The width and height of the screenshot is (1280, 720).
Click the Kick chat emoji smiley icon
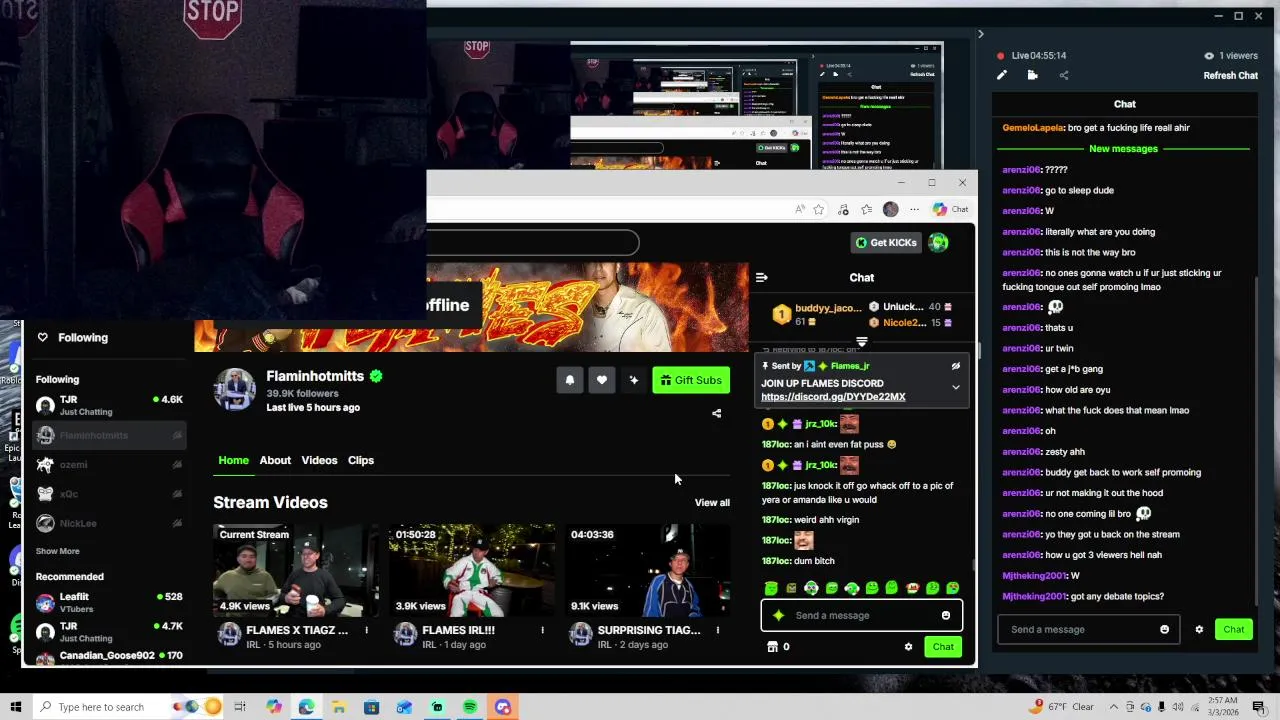[945, 616]
